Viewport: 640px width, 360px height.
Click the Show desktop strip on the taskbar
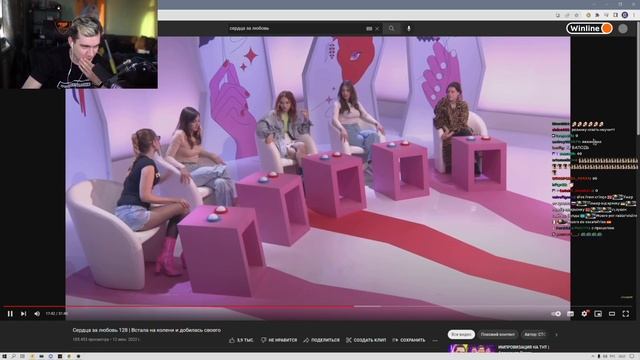click(639, 356)
